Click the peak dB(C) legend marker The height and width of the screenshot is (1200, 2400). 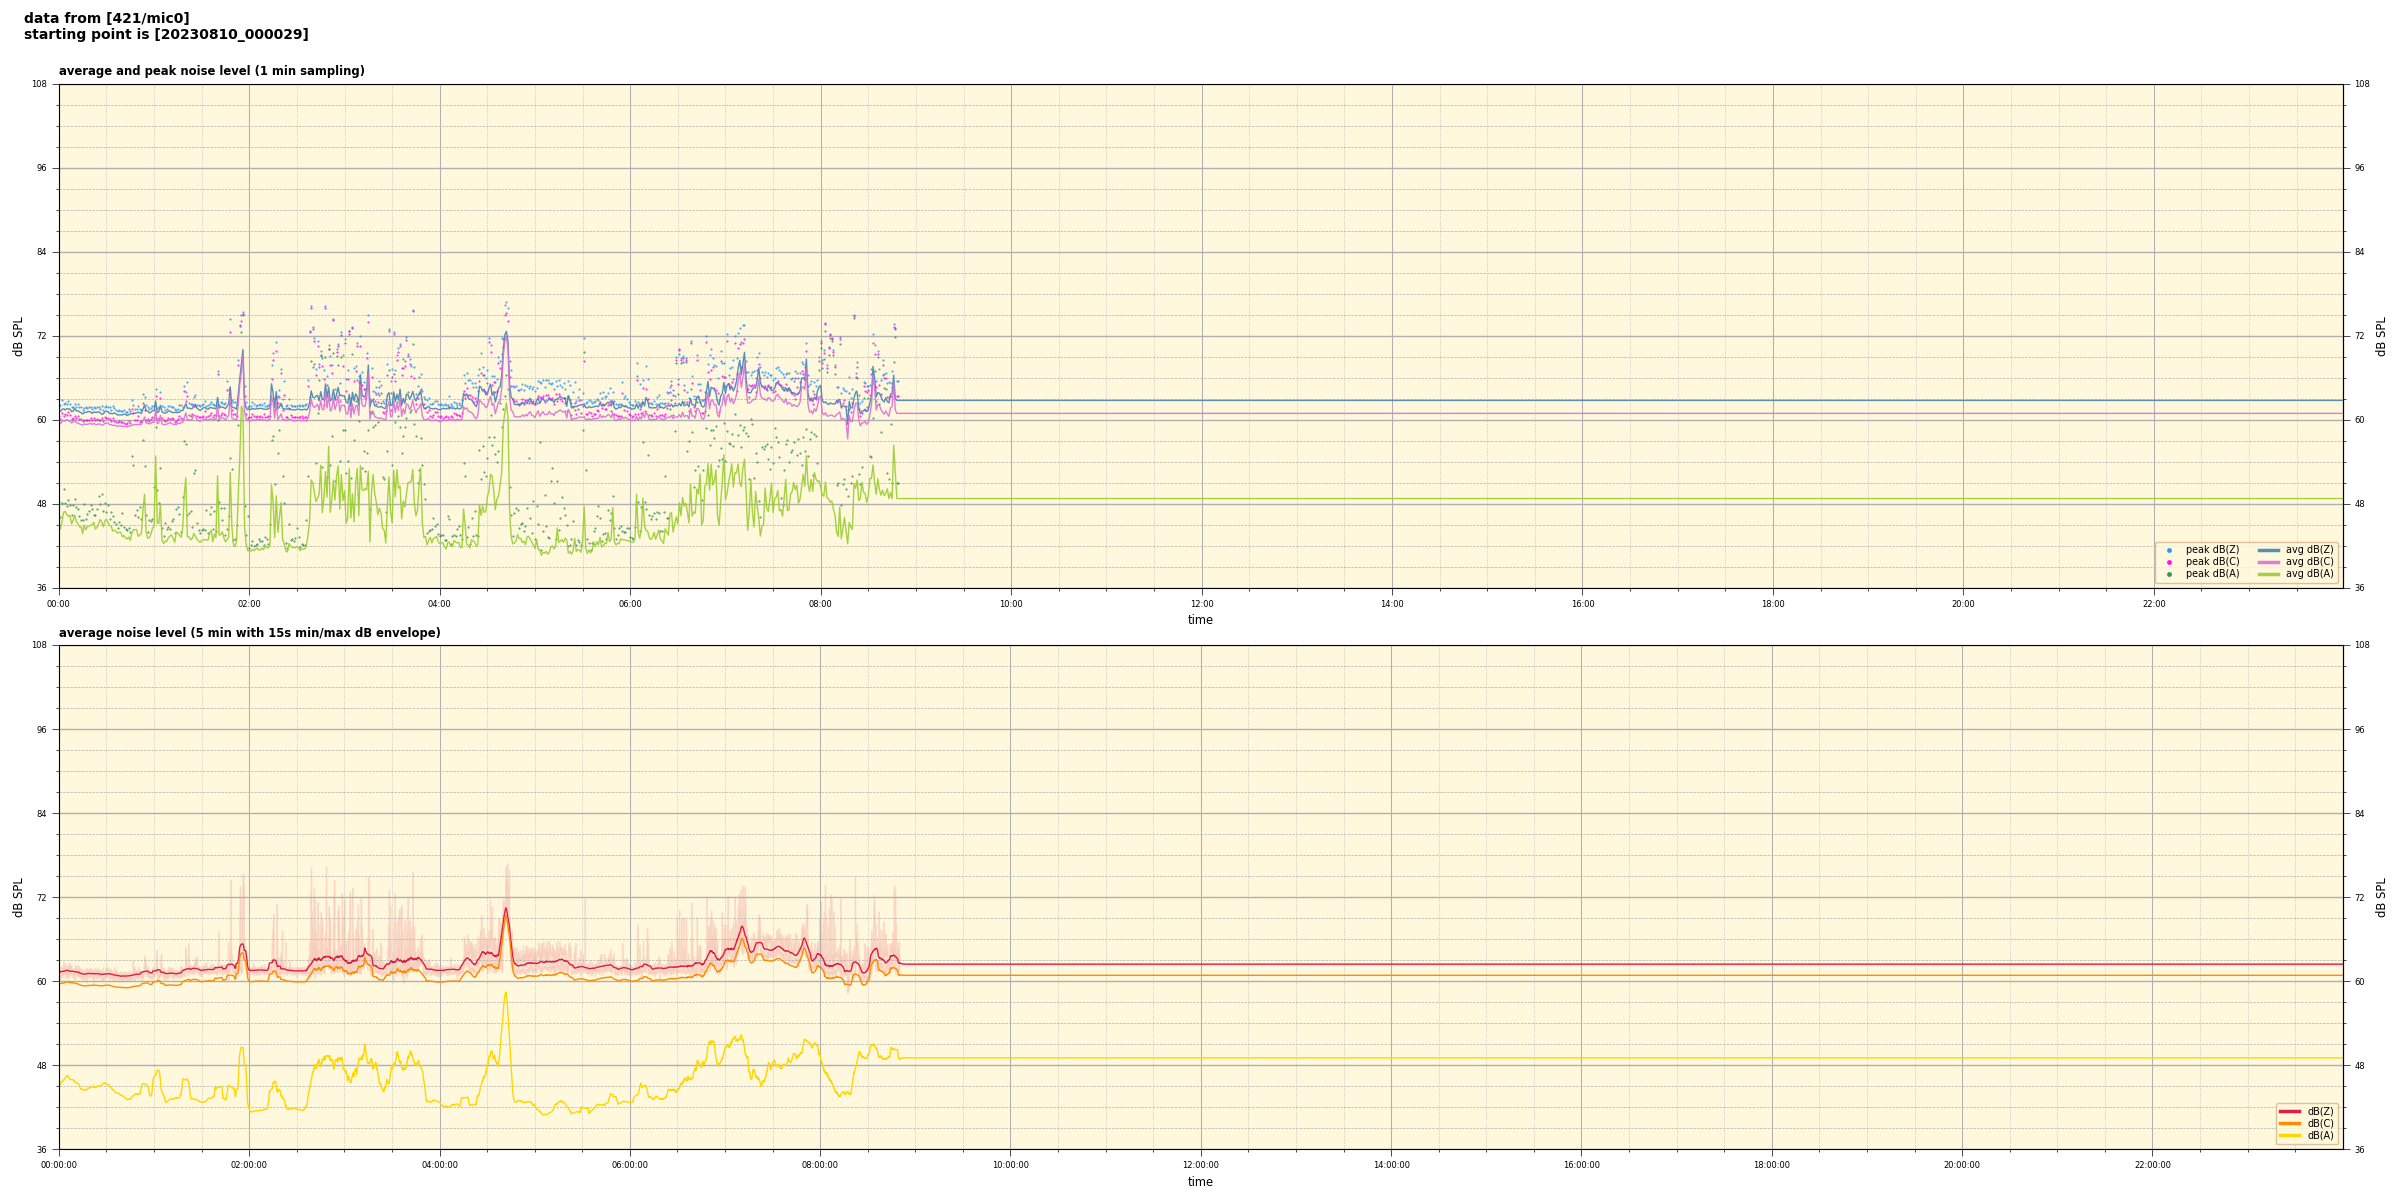click(x=2169, y=562)
